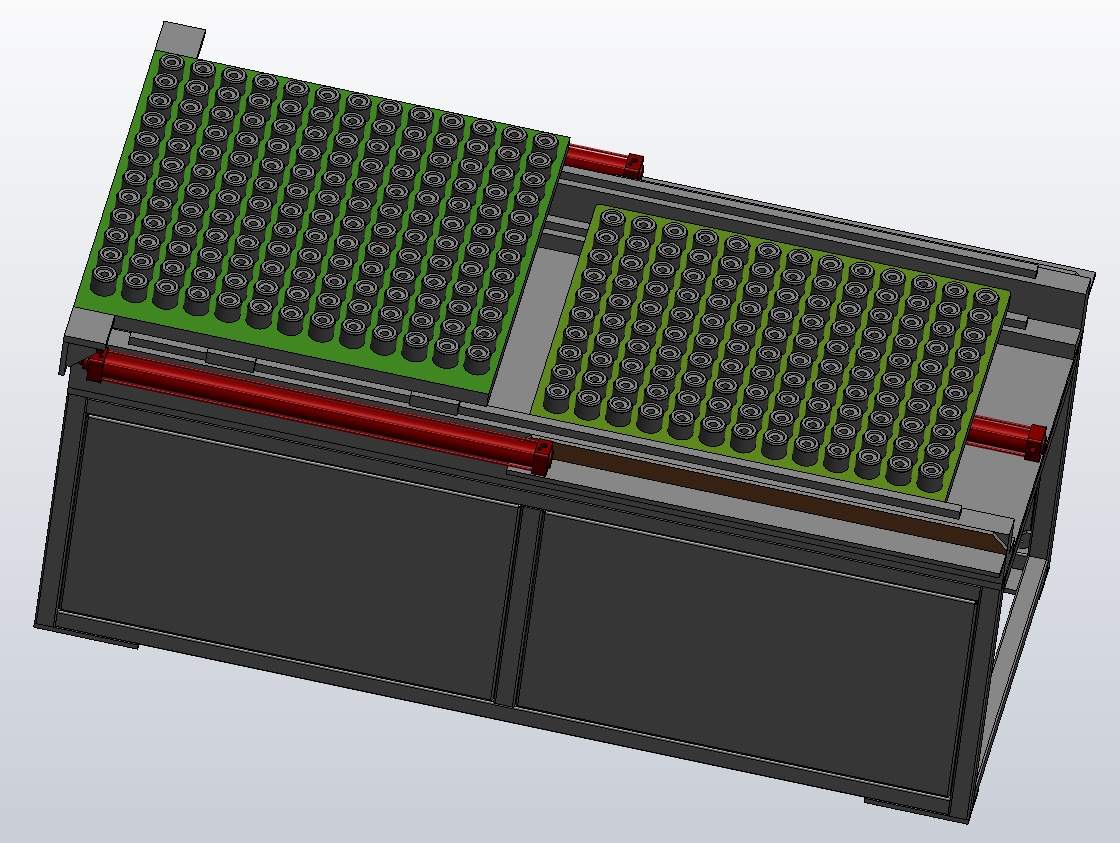Screen dimensions: 1120x843
Task: Select the center vertical post between front panels
Action: (518, 607)
